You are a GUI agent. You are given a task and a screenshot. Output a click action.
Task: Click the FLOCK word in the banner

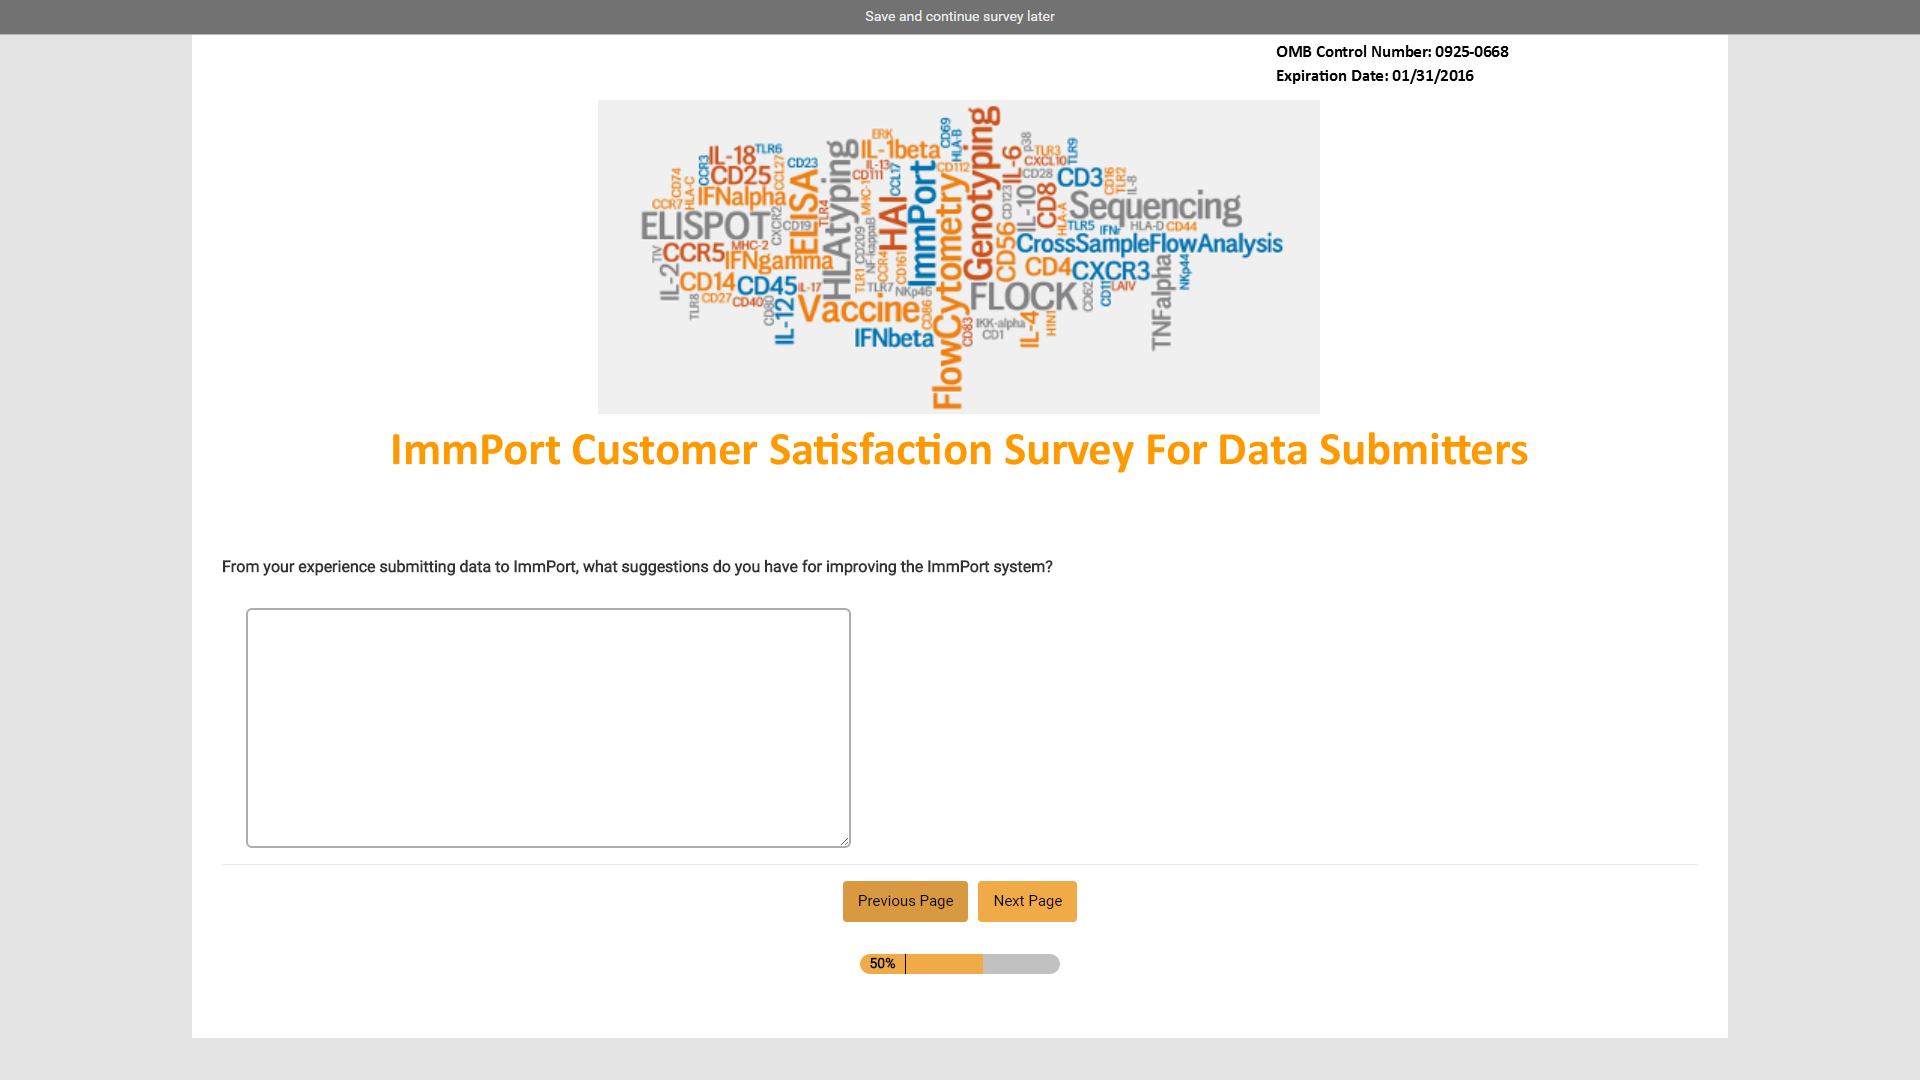1023,297
